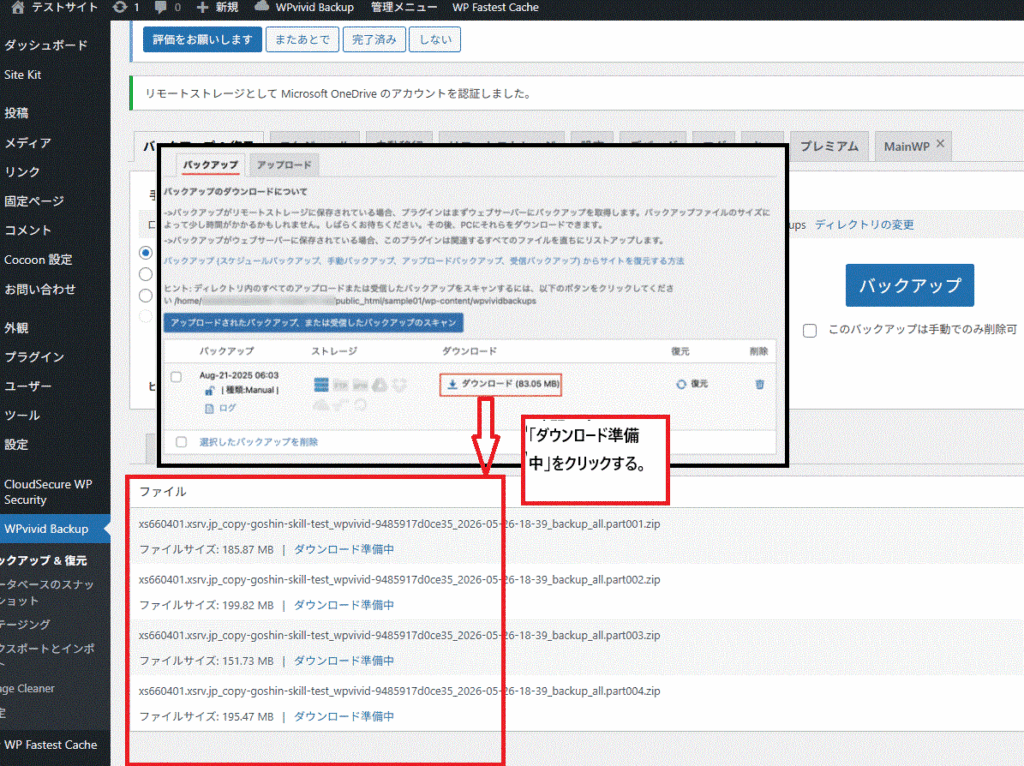The width and height of the screenshot is (1024, 766).
Task: Click the lock icon under Aug-21-2025 backup
Action: [210, 391]
